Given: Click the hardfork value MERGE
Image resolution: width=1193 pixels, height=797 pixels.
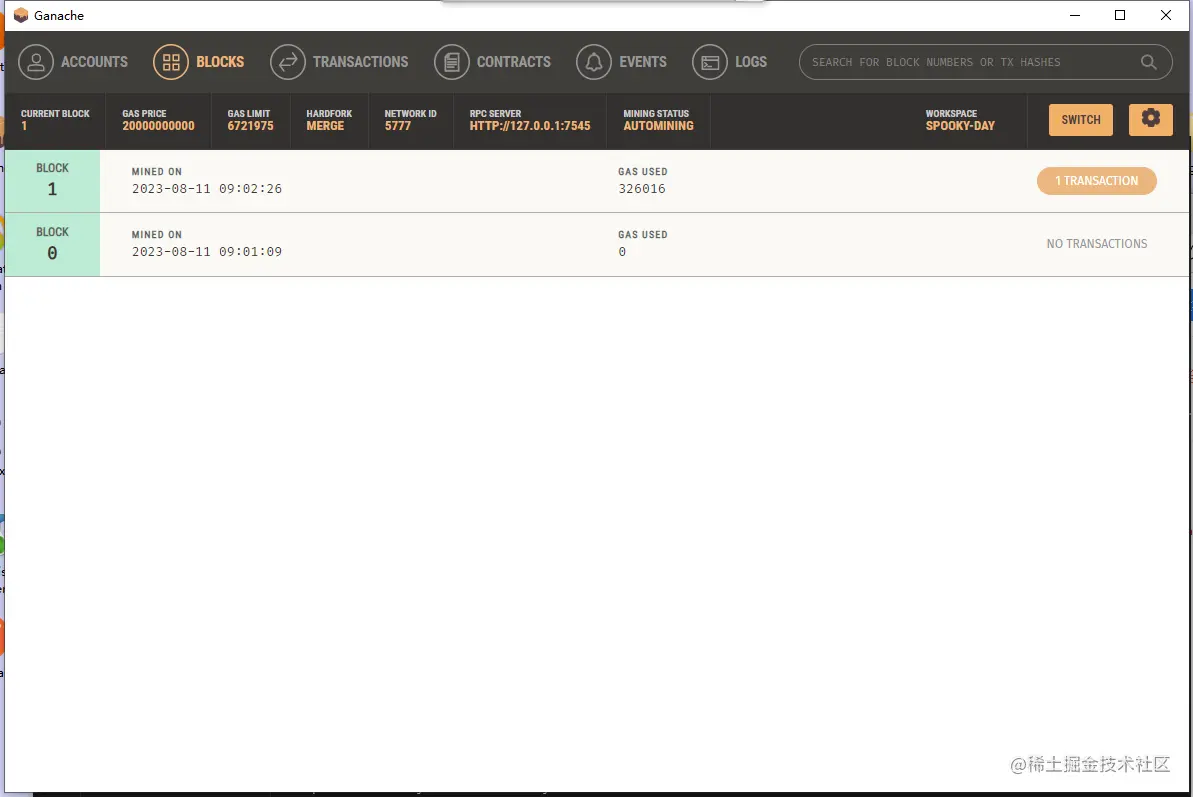Looking at the screenshot, I should pyautogui.click(x=325, y=126).
